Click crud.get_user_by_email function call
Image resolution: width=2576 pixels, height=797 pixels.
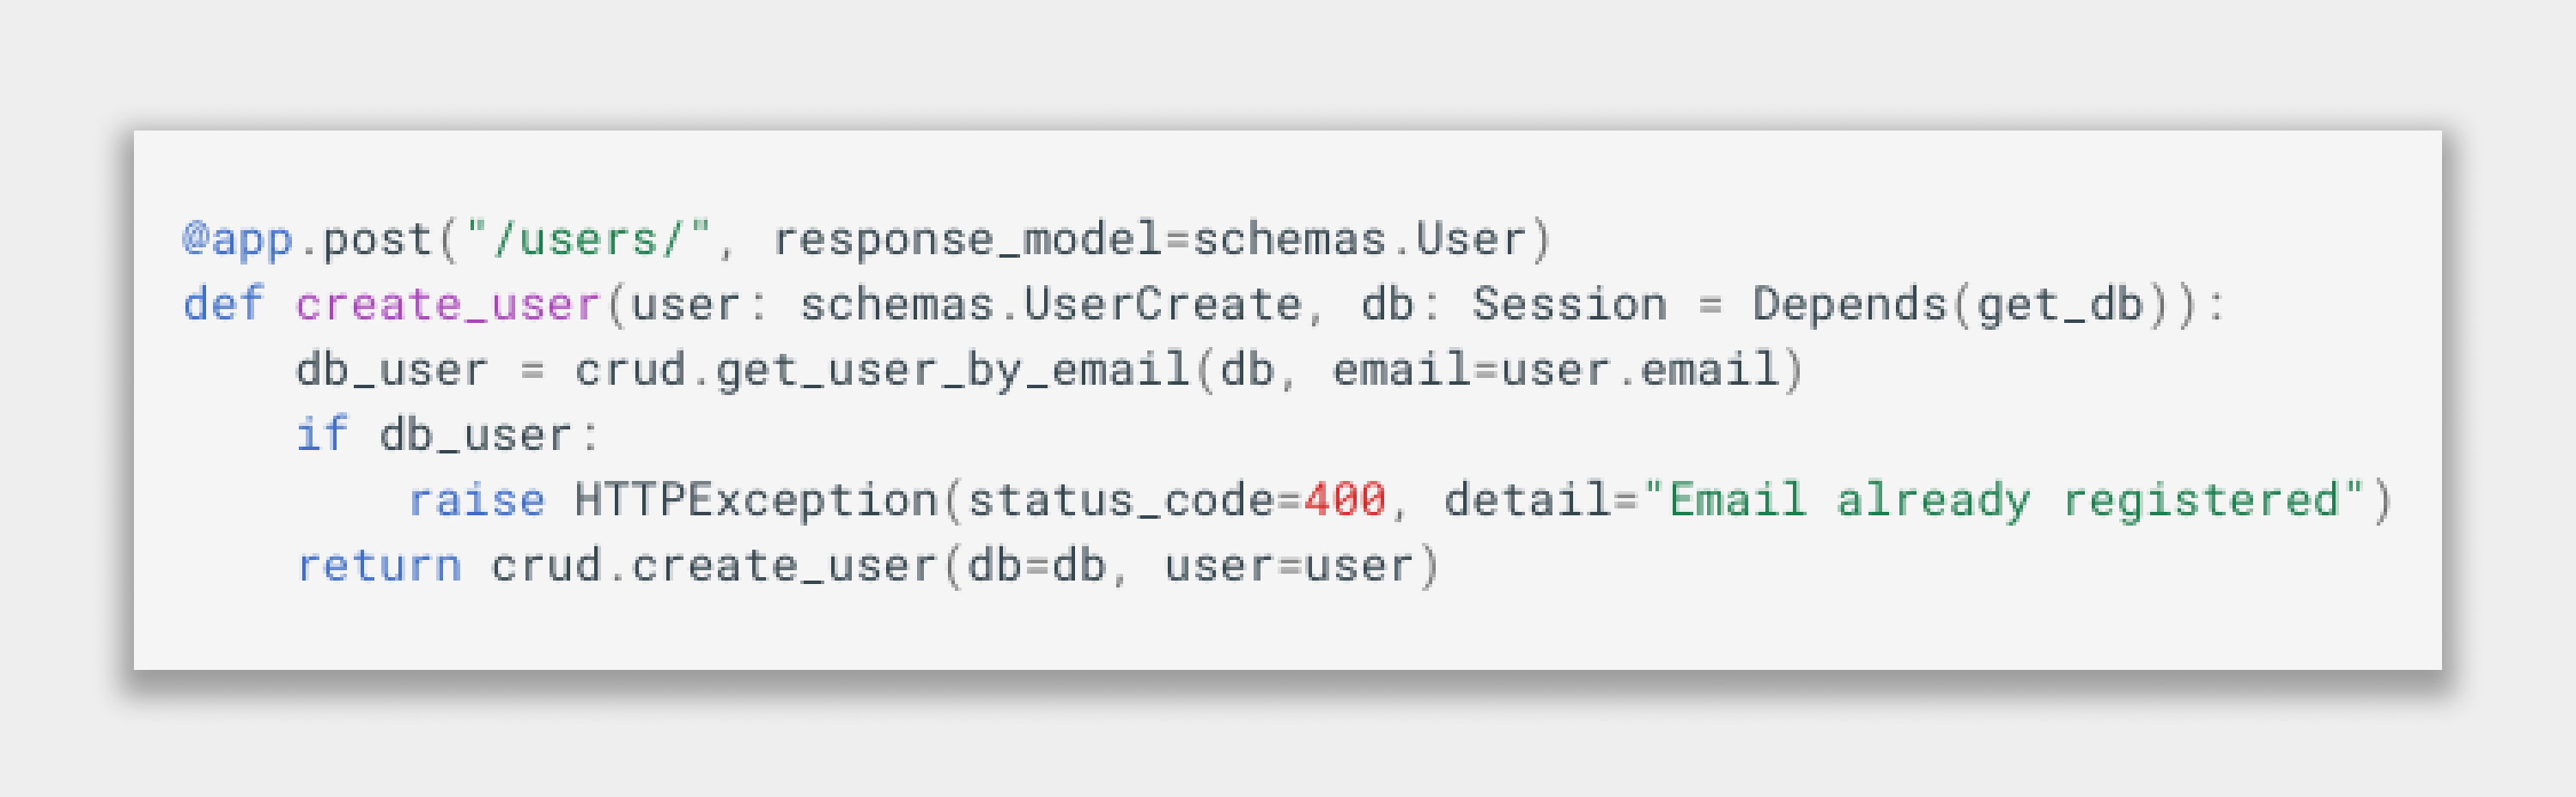point(881,371)
